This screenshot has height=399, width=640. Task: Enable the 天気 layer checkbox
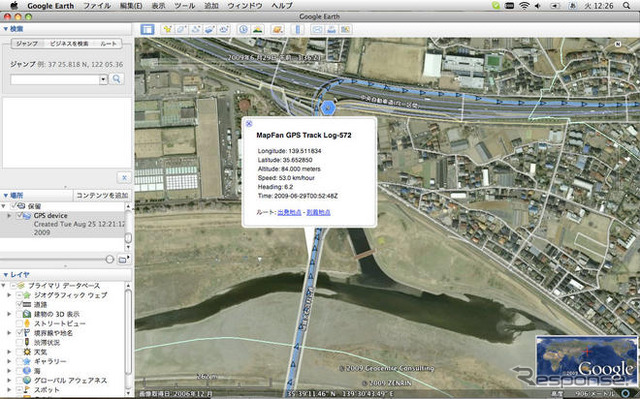pos(19,352)
